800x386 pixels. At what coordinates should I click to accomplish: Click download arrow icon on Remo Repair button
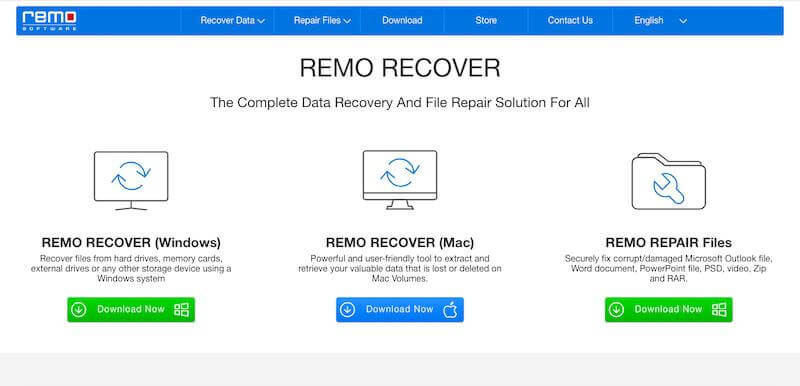616,310
